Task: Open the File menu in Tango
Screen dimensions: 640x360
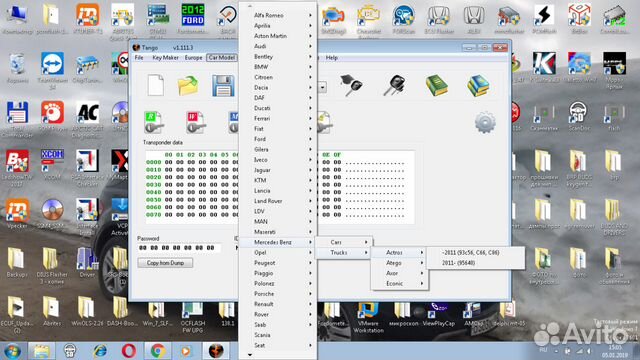Action: pyautogui.click(x=139, y=58)
